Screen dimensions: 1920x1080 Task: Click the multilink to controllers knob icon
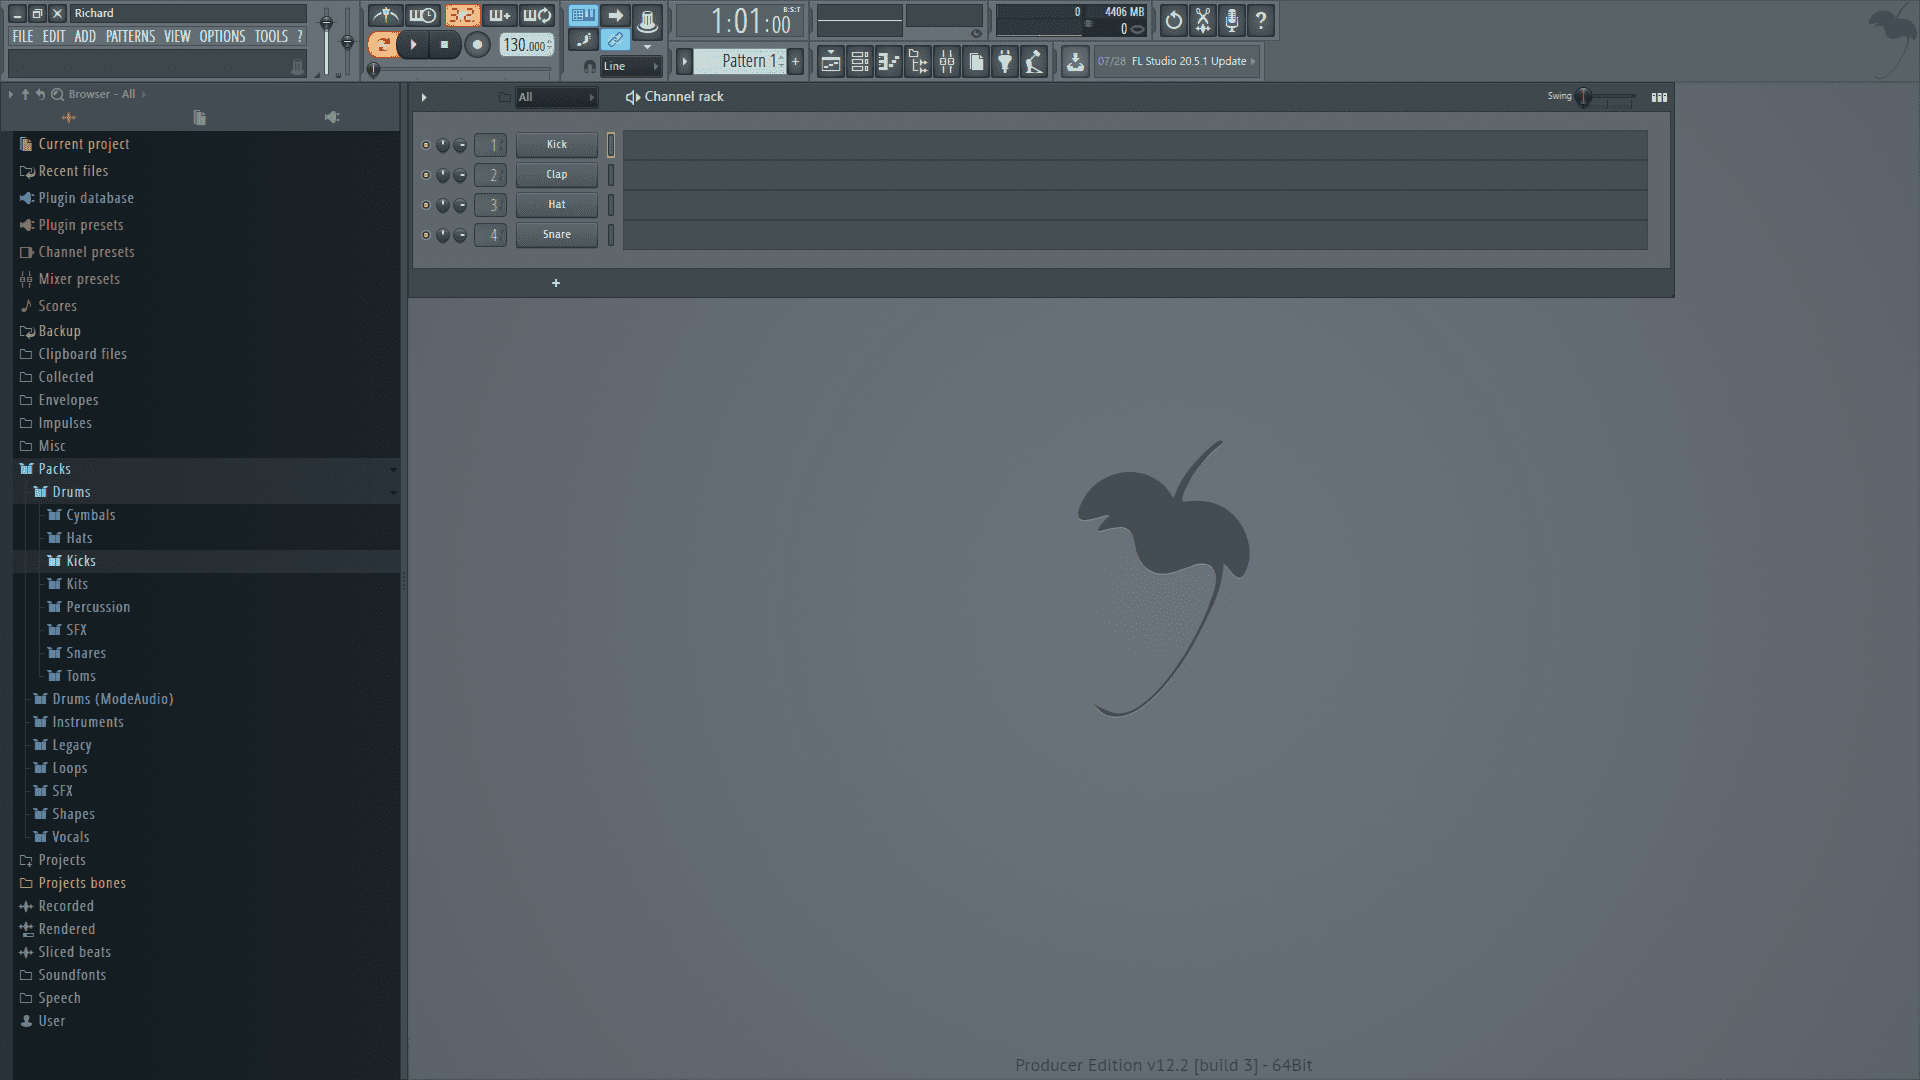(x=647, y=20)
